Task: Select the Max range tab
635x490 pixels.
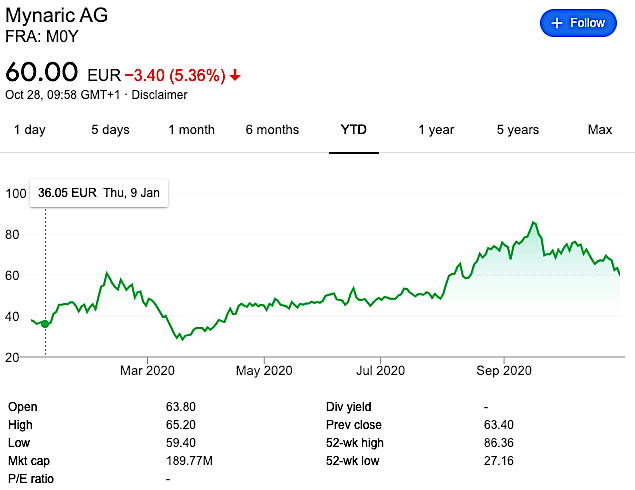Action: [x=600, y=130]
